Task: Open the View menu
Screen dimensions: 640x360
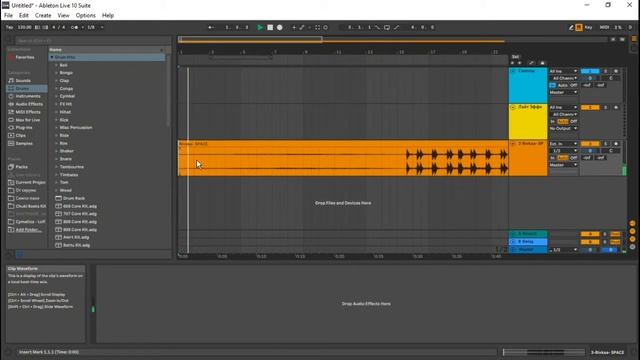Action: pos(63,16)
